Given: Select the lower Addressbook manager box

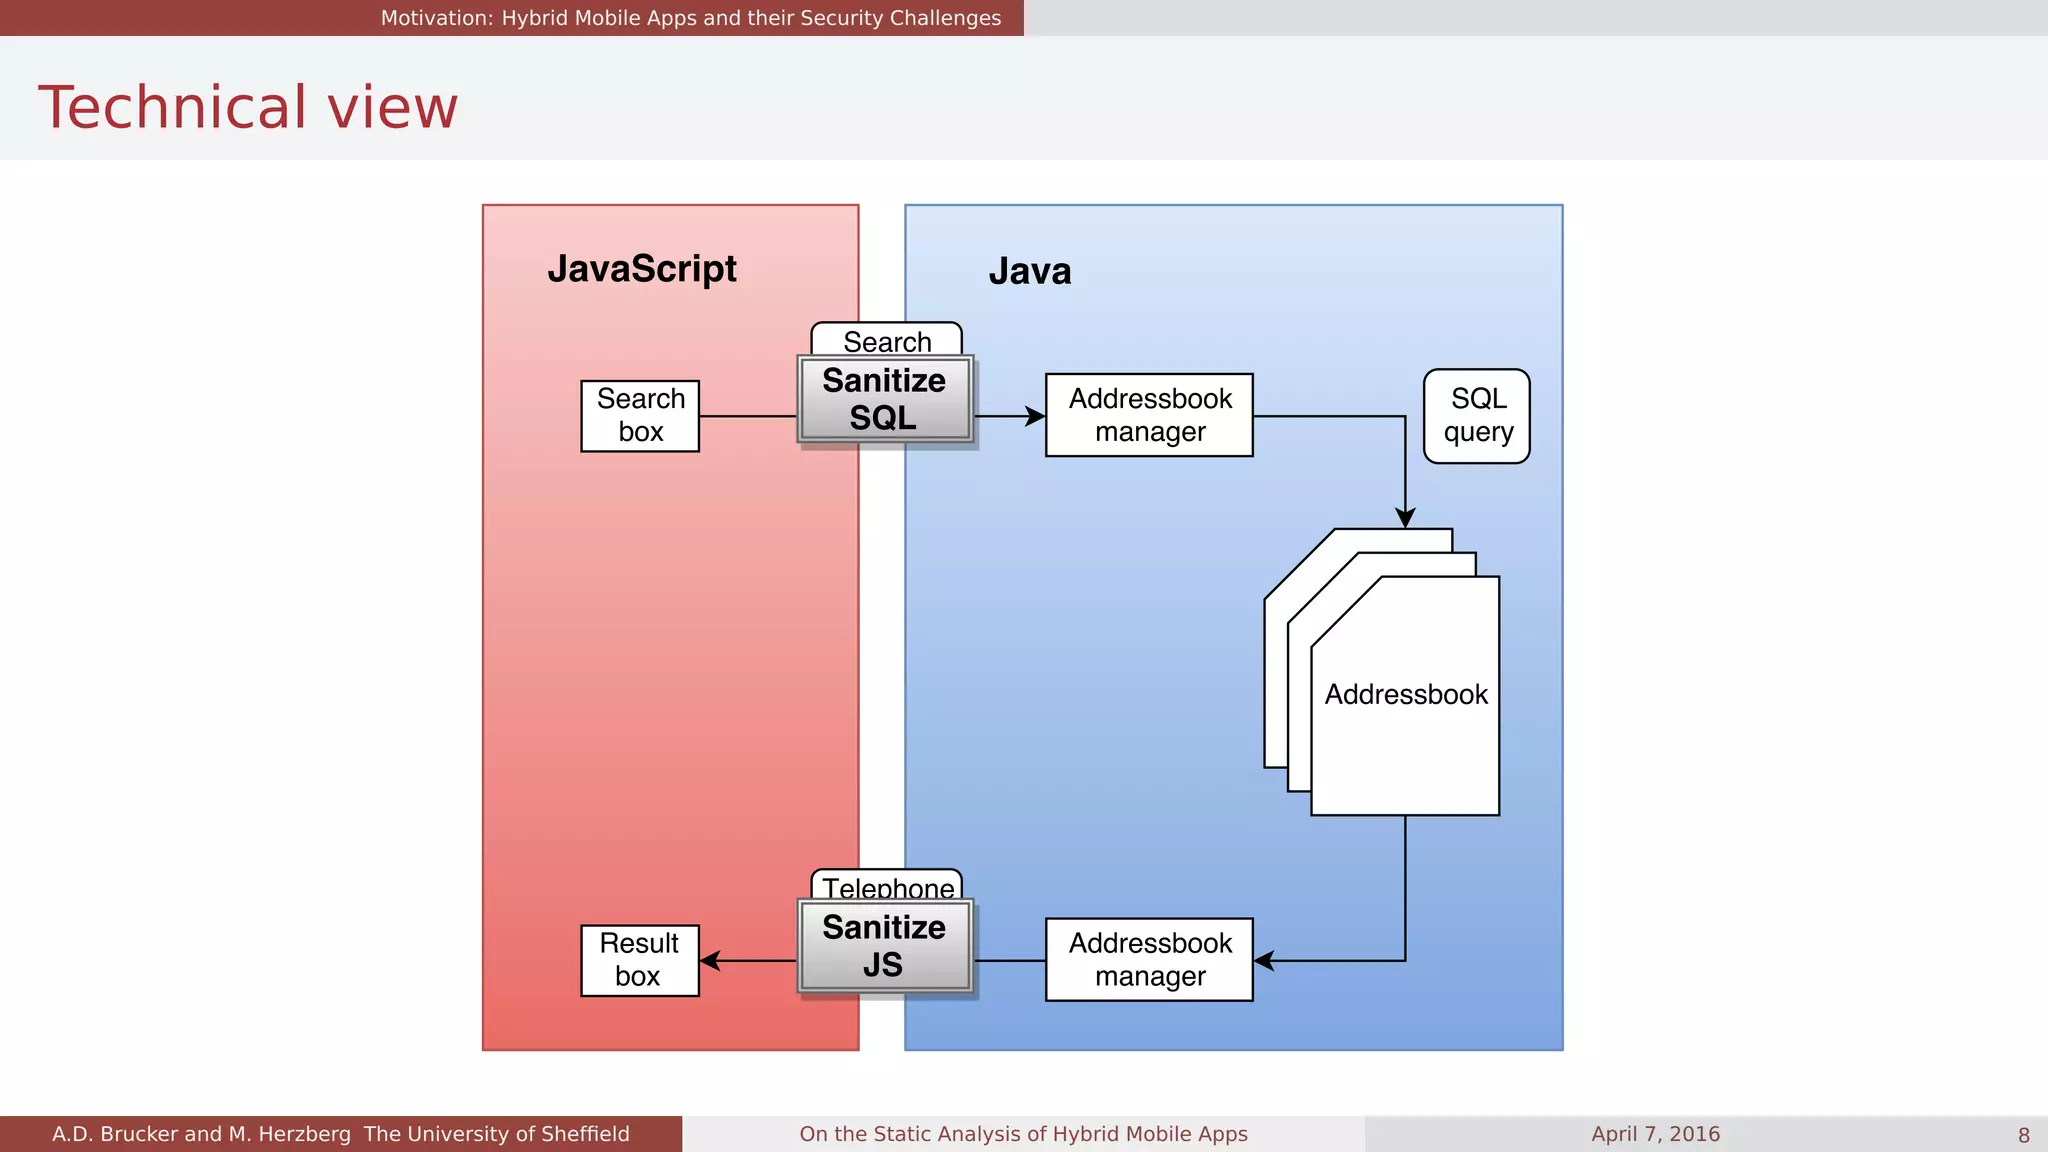Looking at the screenshot, I should [1149, 960].
